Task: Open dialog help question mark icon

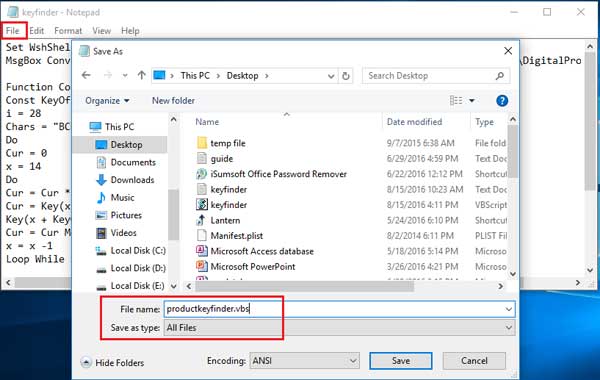Action: [502, 101]
